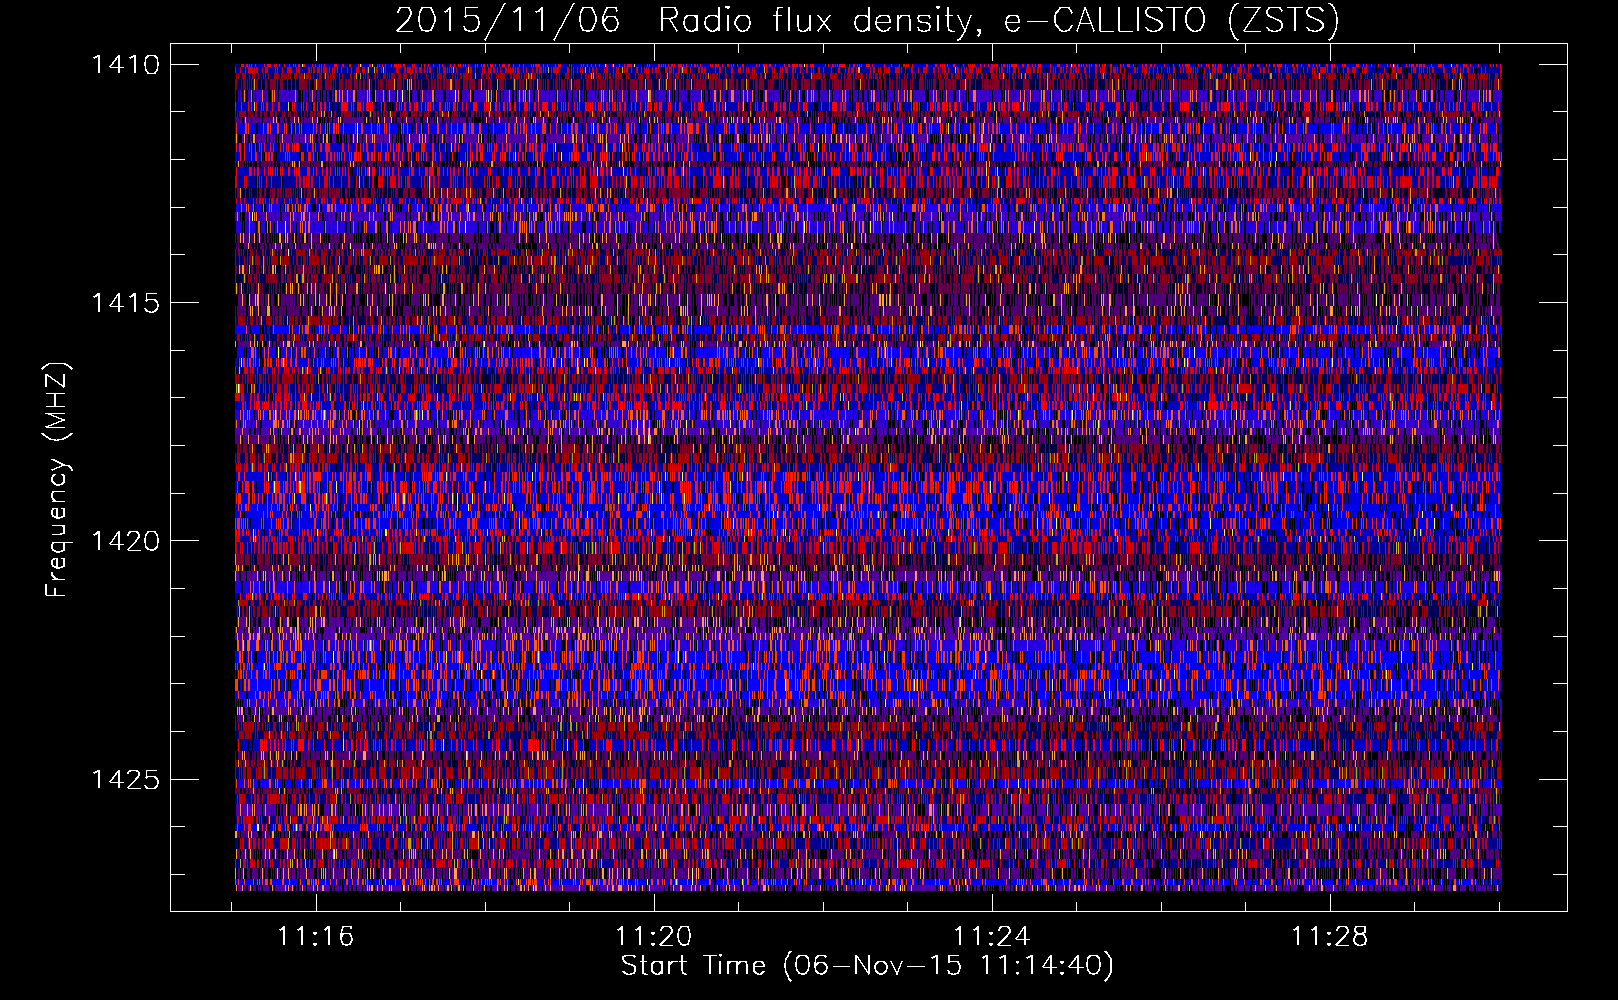Click the 'Start Time (06-Nov-15 11:14:40)' label
Image resolution: width=1618 pixels, height=1000 pixels.
(867, 966)
